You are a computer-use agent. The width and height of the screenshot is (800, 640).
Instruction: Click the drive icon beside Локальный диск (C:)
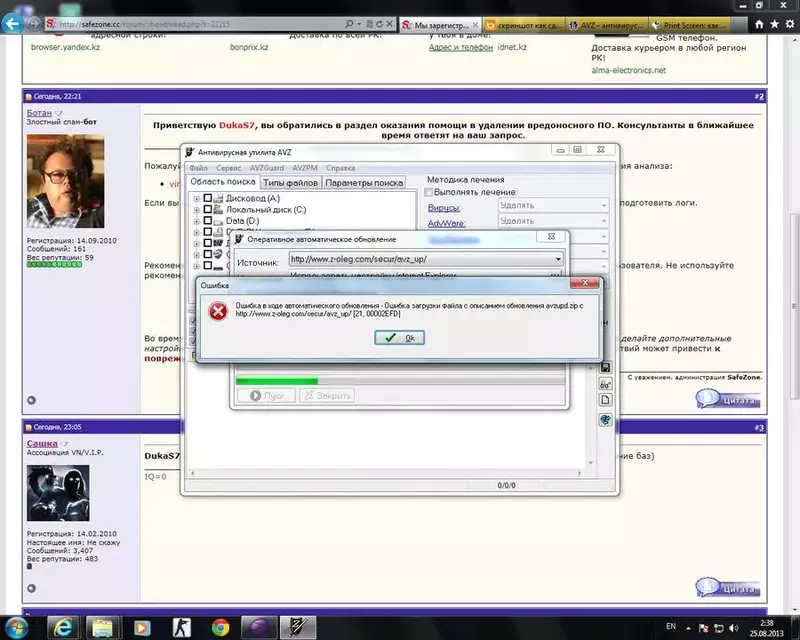click(x=218, y=209)
